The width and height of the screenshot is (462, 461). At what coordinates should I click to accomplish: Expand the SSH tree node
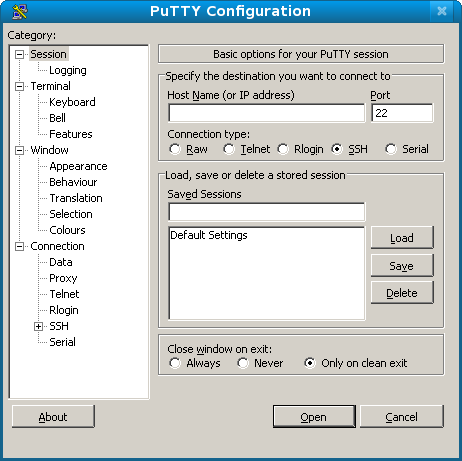(39, 326)
